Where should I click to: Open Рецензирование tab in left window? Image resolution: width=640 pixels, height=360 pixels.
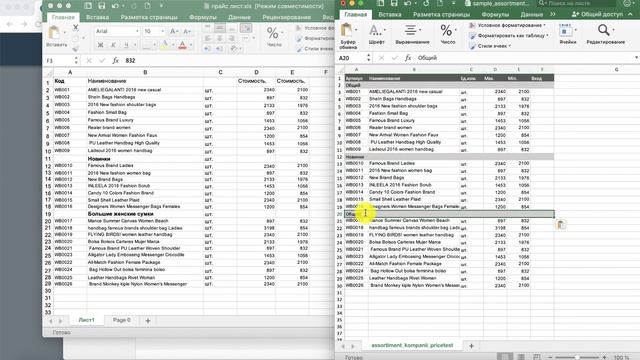(x=287, y=17)
